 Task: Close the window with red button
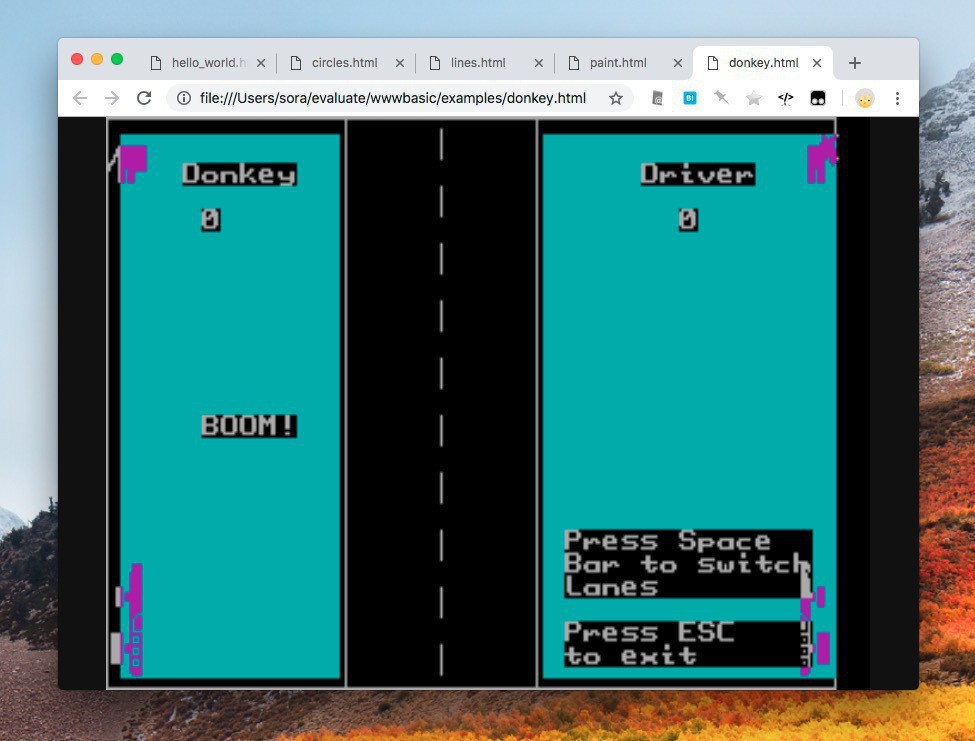coord(77,59)
